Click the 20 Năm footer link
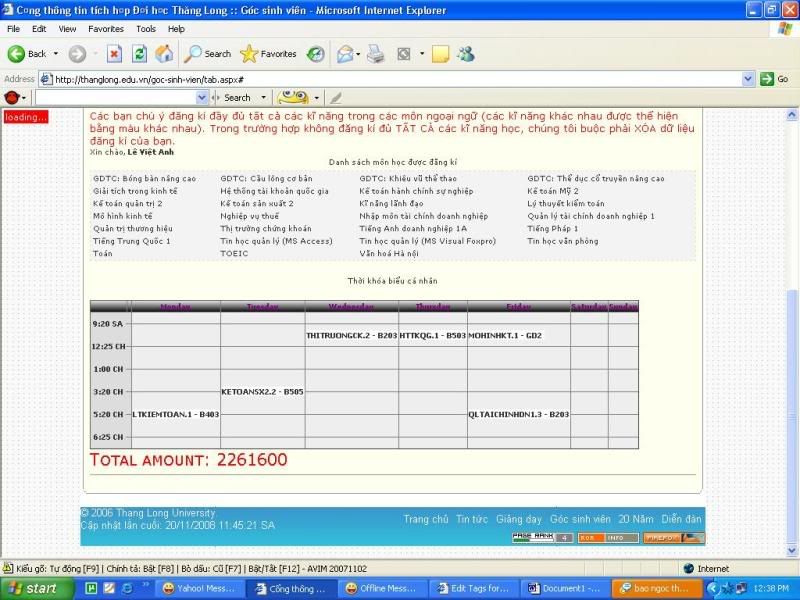 coord(636,519)
